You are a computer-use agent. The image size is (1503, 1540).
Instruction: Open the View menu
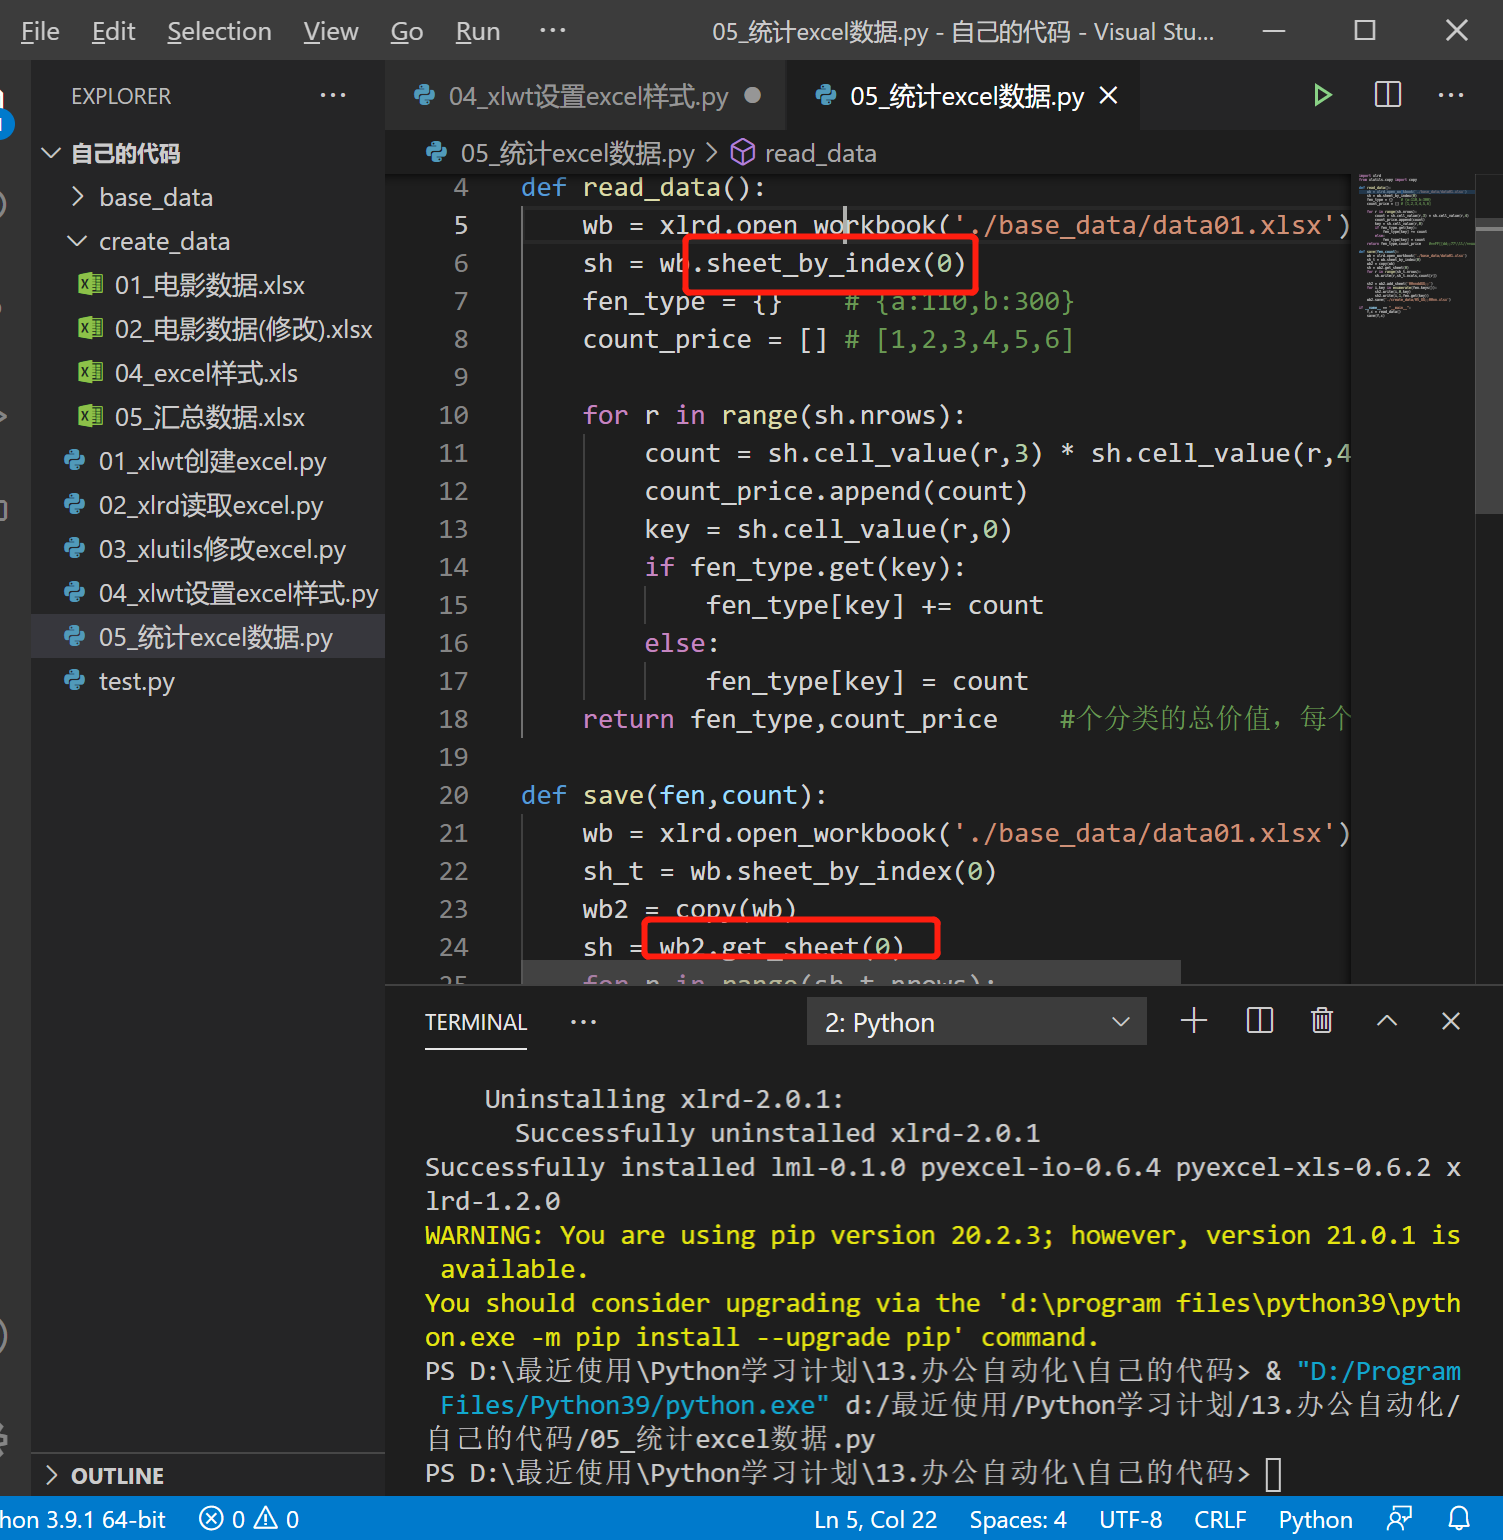tap(330, 31)
